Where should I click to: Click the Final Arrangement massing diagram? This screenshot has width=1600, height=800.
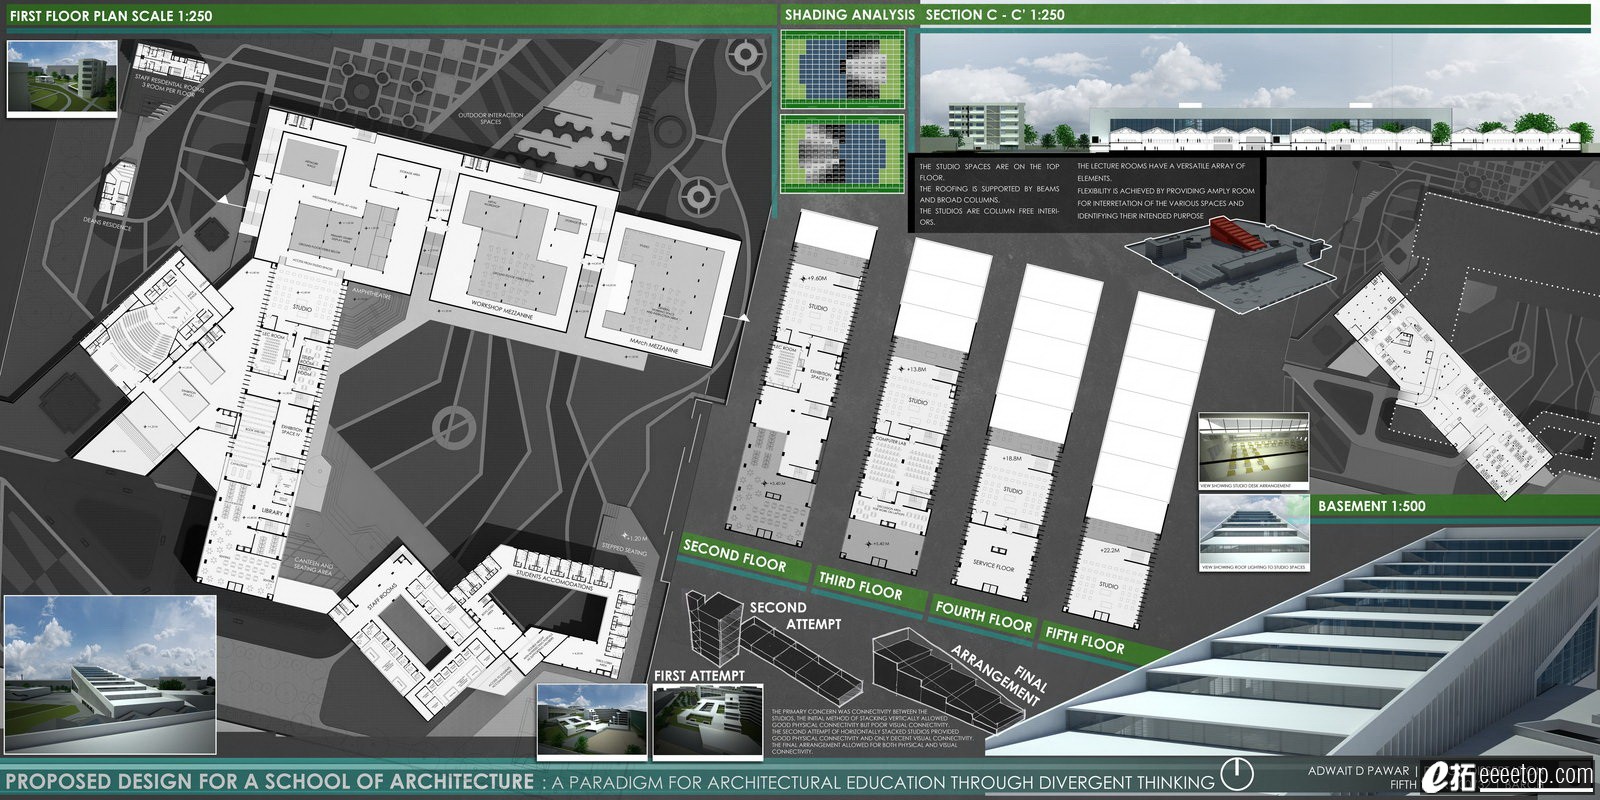[948, 679]
